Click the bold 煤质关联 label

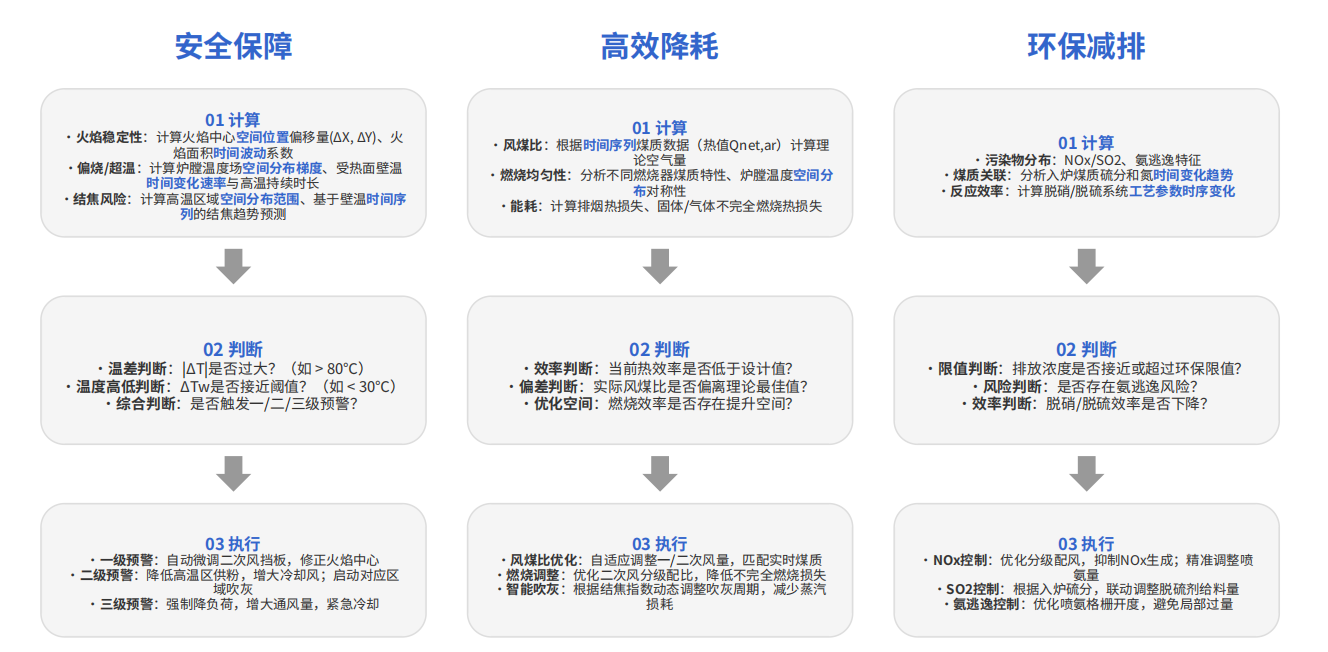pos(978,175)
